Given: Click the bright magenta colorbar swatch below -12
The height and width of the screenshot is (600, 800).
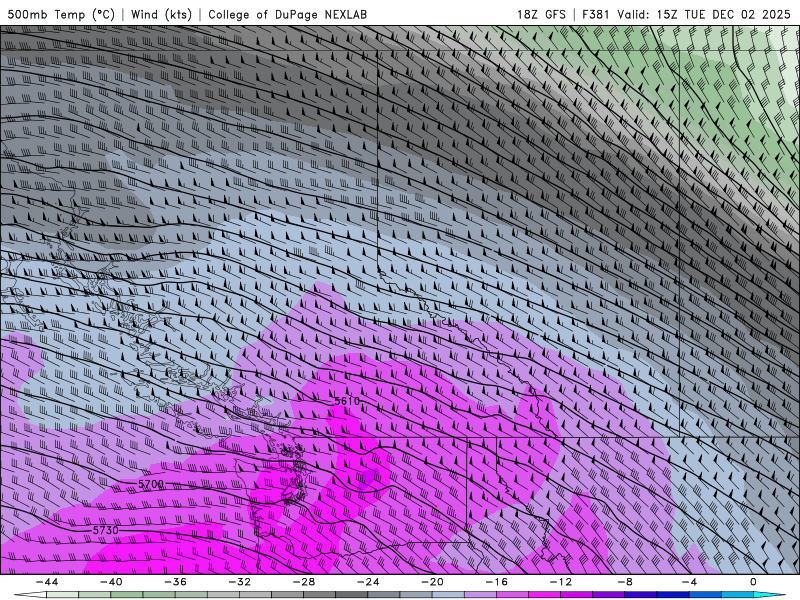Looking at the screenshot, I should click(x=544, y=595).
